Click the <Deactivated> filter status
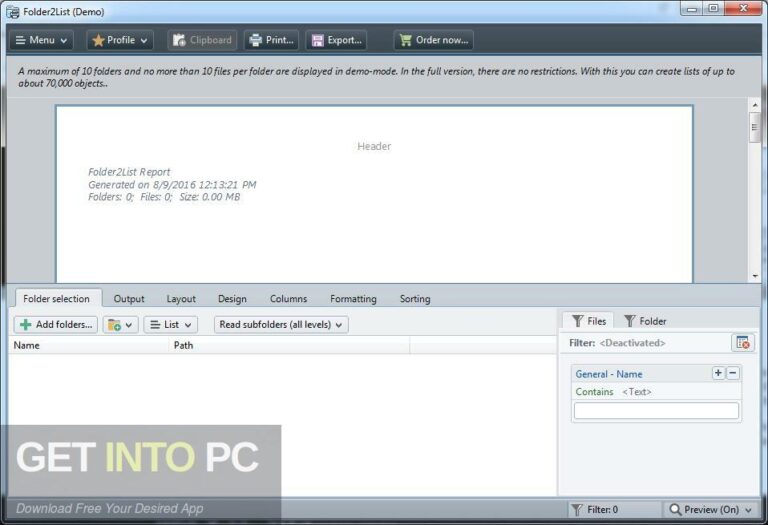This screenshot has height=525, width=768. click(632, 343)
